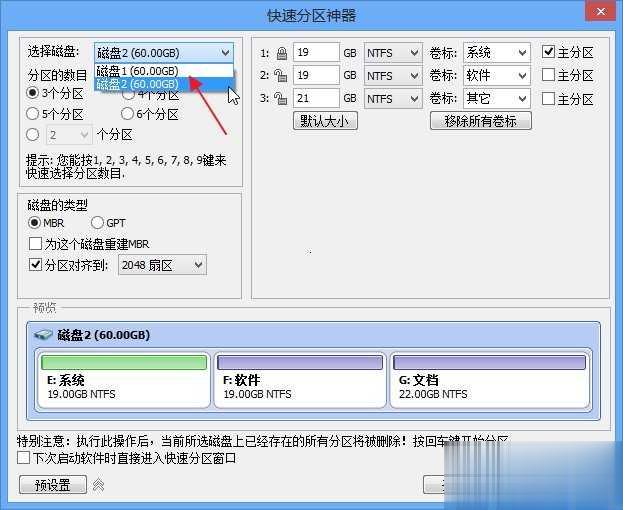
Task: Select the E: 系统 partition preview block
Action: tap(124, 379)
